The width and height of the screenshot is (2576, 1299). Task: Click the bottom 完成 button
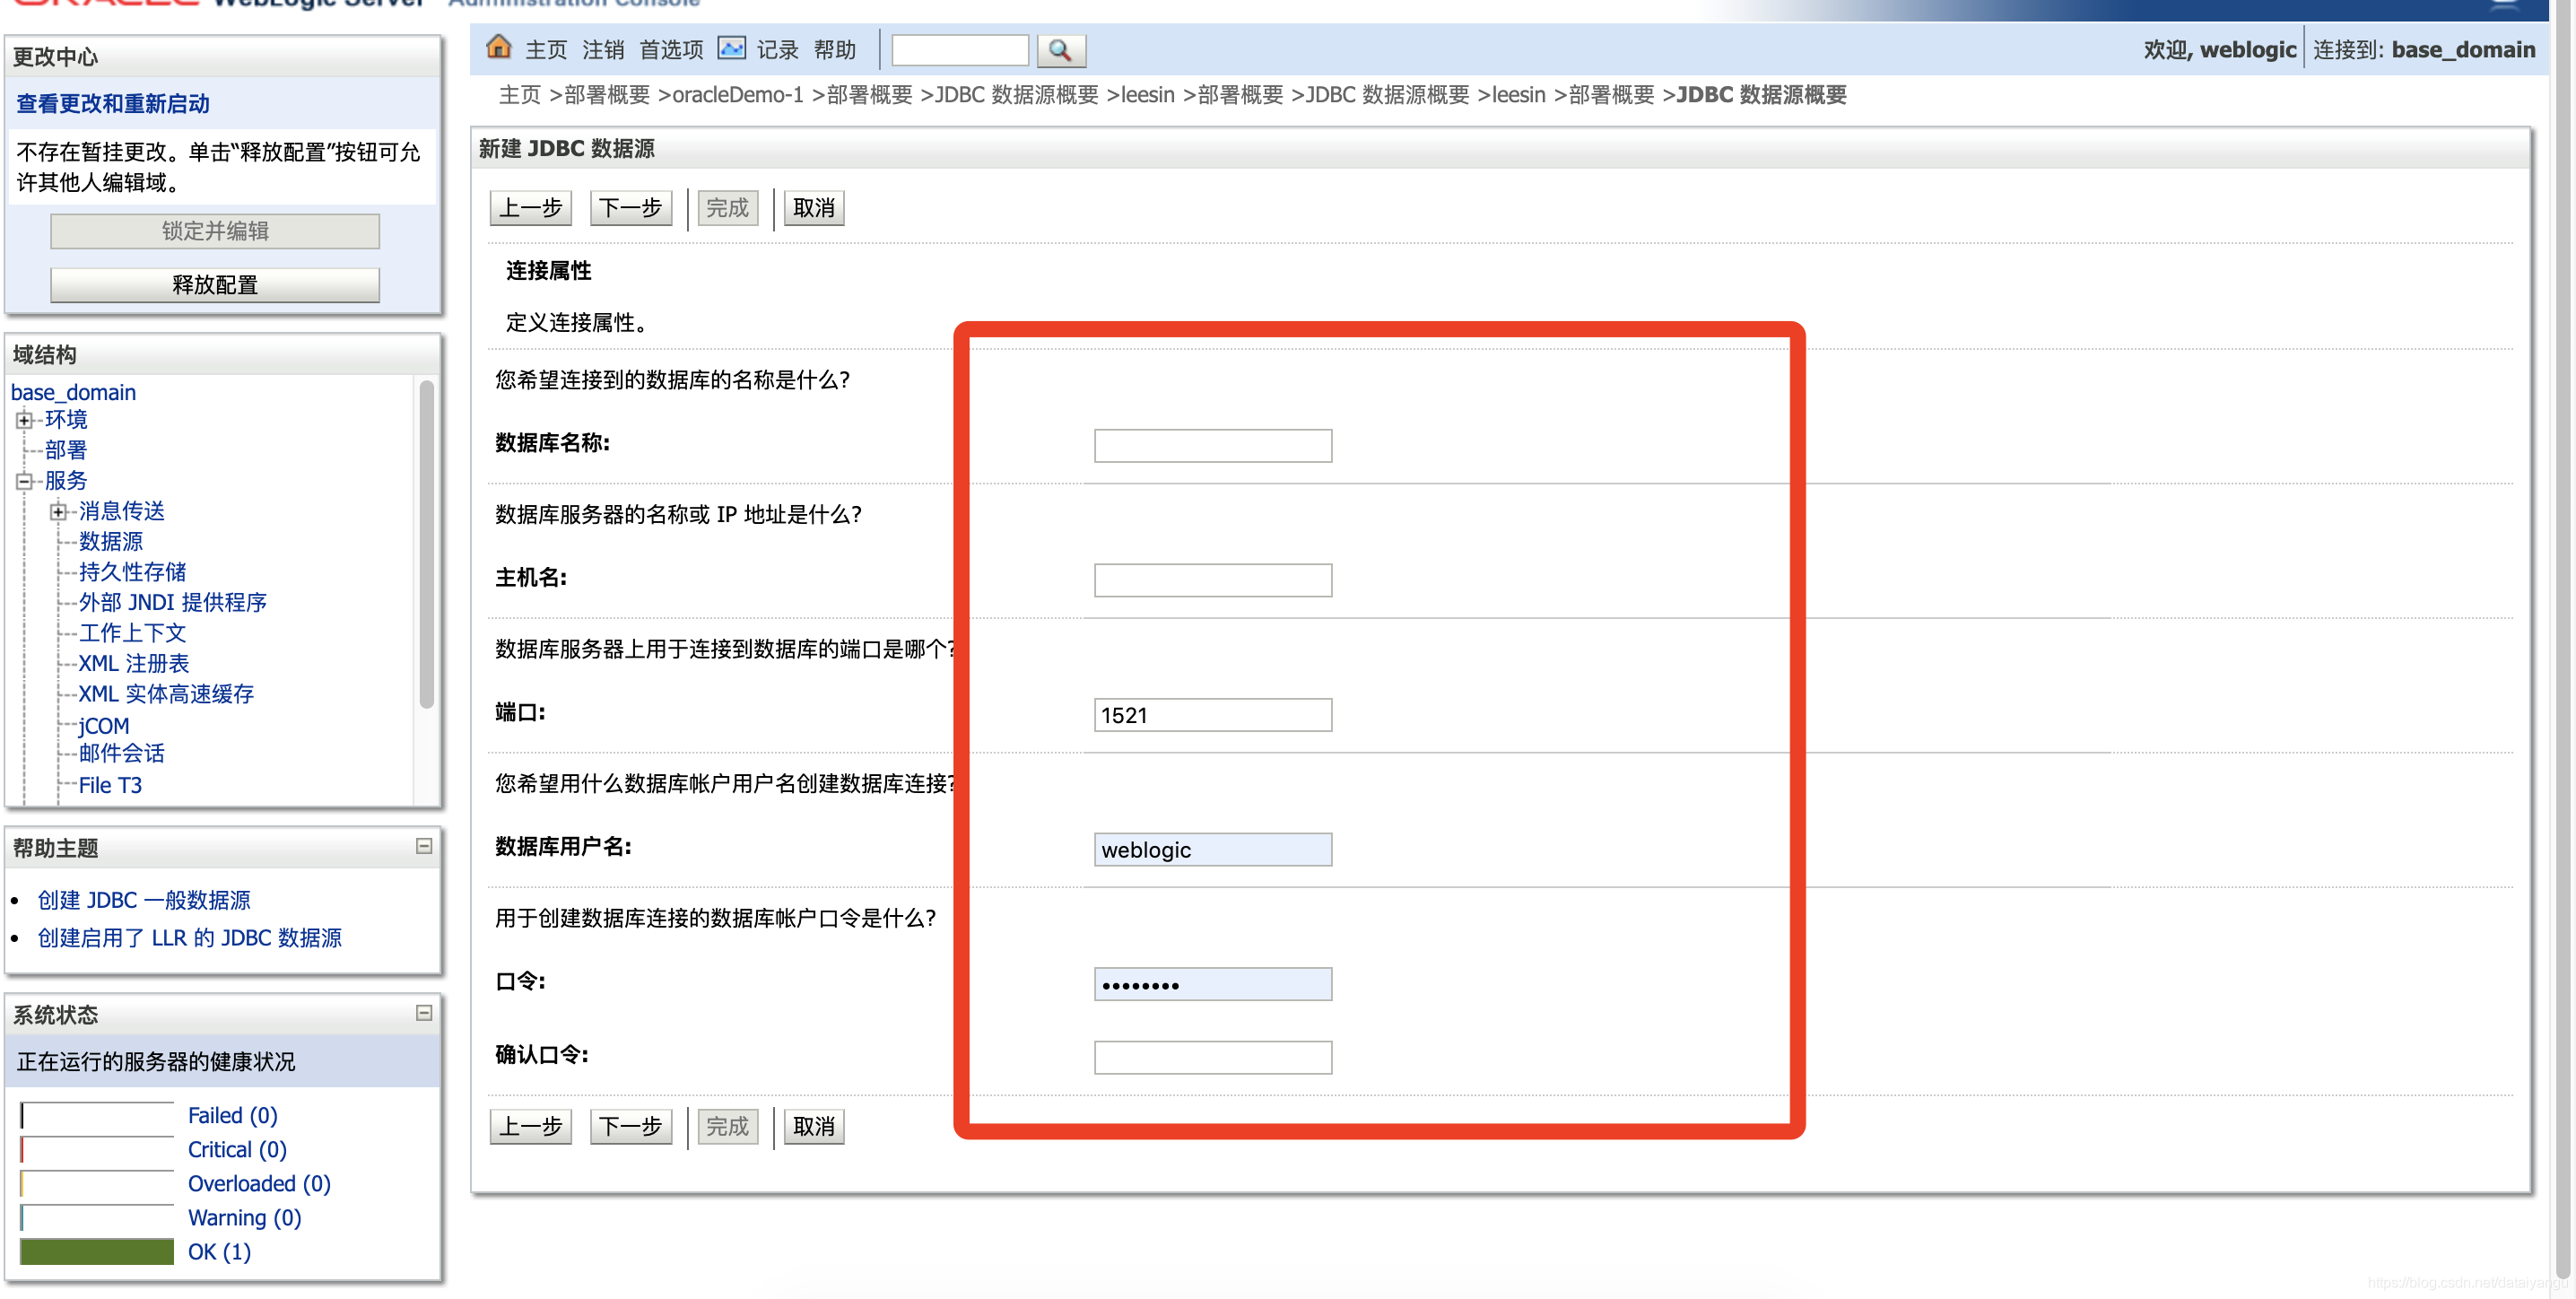[x=727, y=1127]
